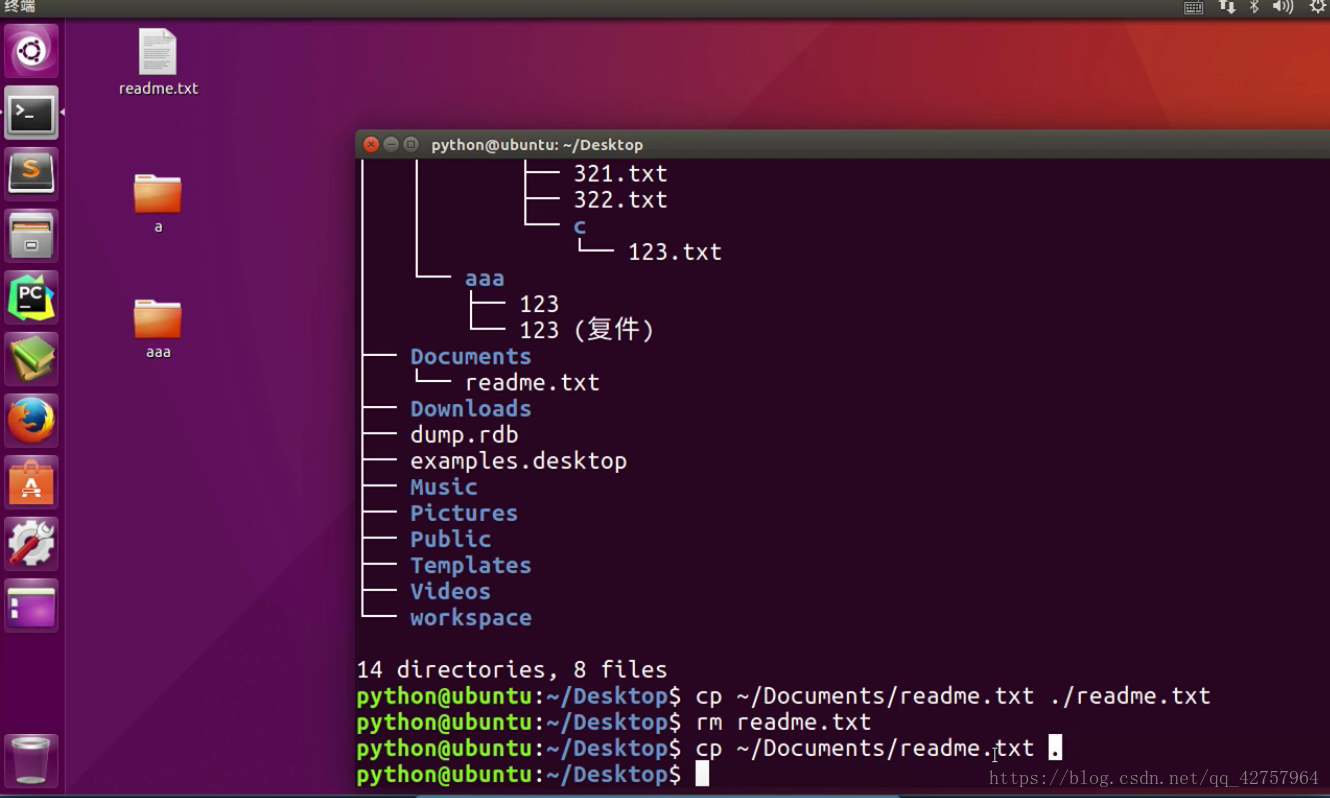Click examples.desktop in the terminal listing
This screenshot has width=1330, height=798.
coord(519,461)
